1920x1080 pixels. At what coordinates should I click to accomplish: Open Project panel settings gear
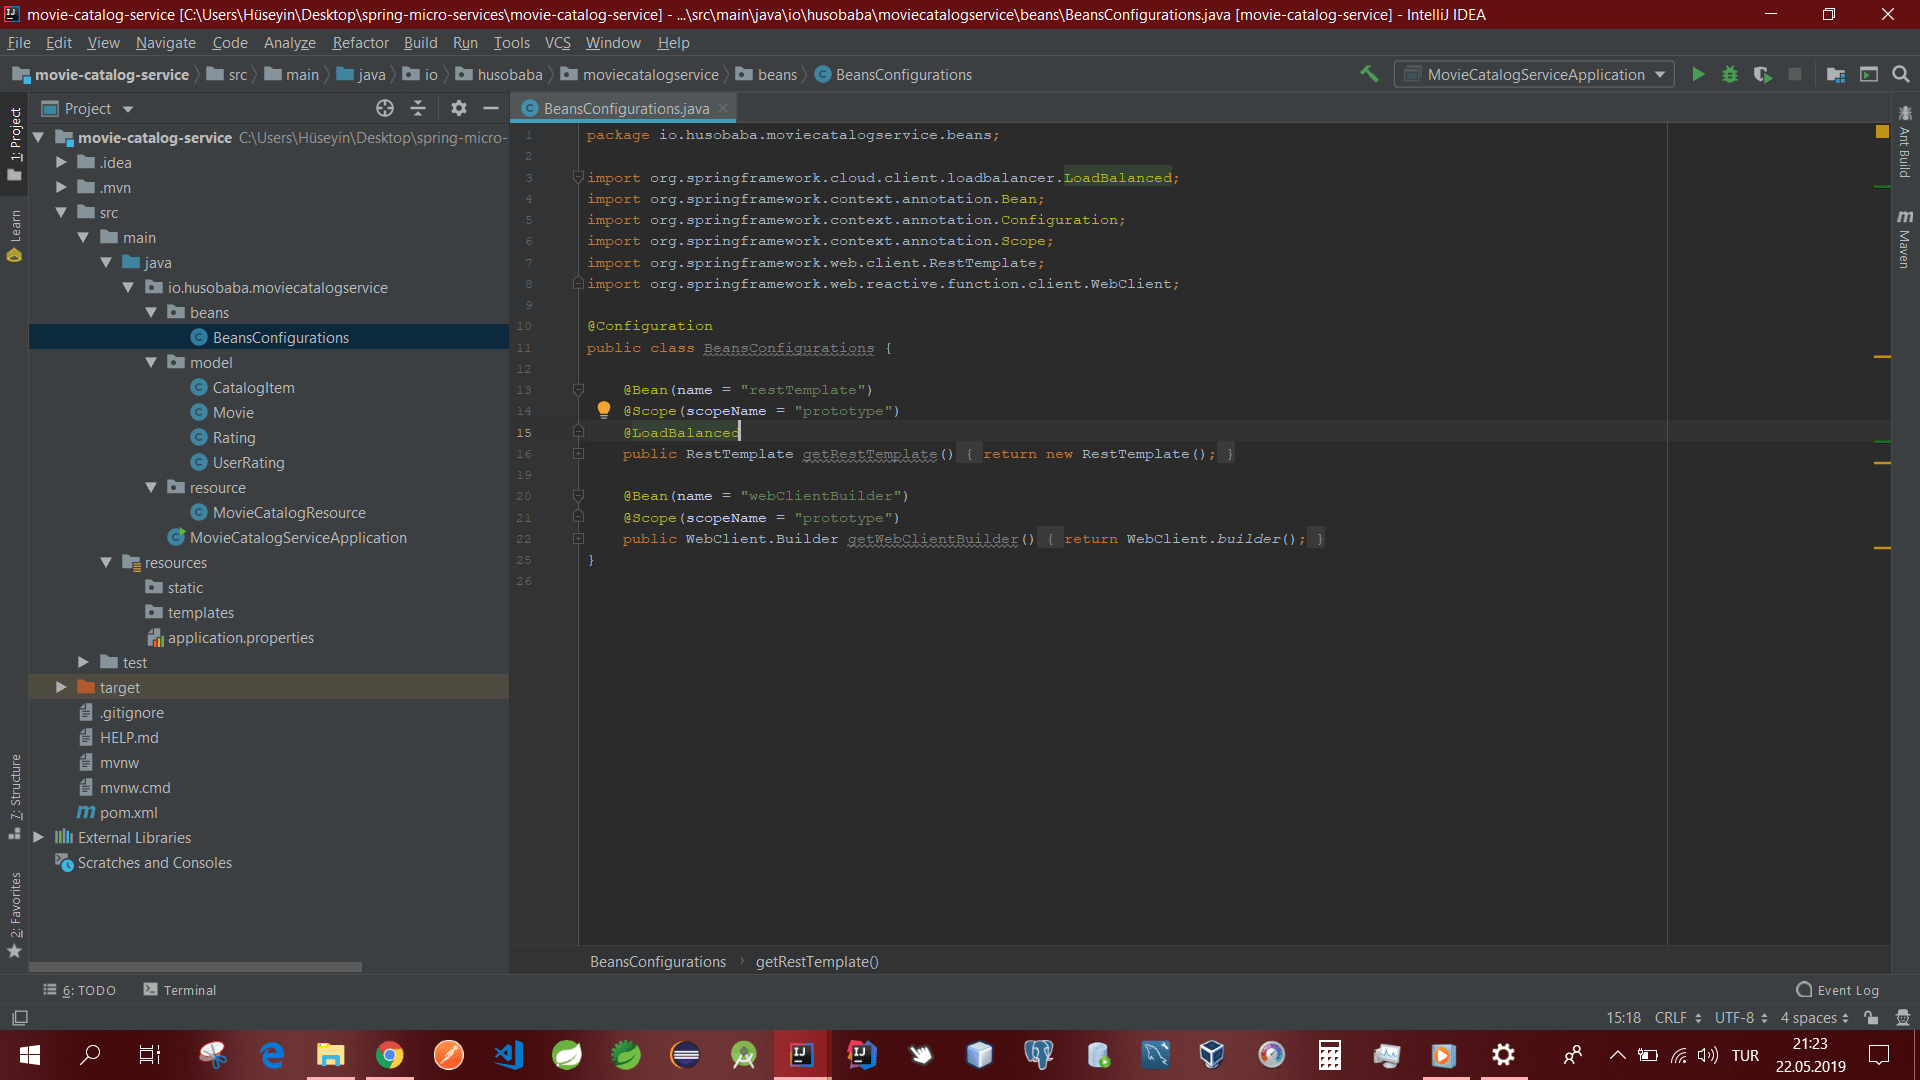tap(459, 108)
